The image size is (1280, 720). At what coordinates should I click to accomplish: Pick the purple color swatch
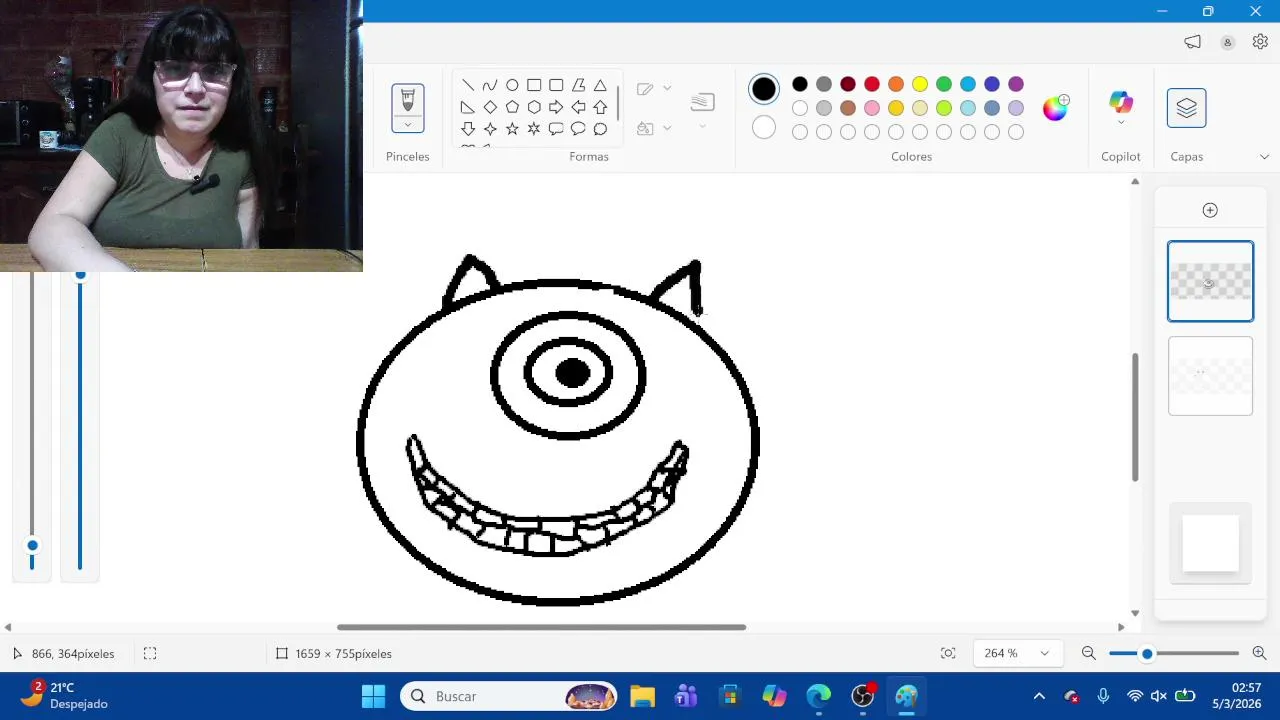pos(1016,84)
